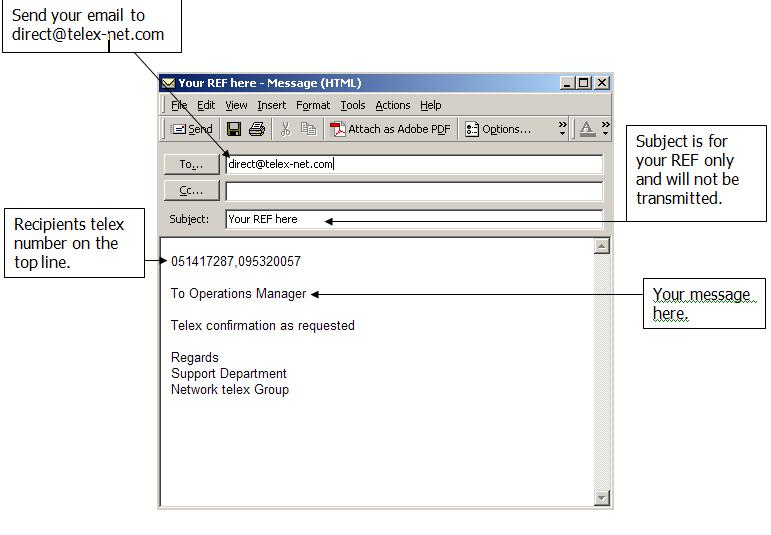
Task: Open the View menu
Action: [x=236, y=105]
